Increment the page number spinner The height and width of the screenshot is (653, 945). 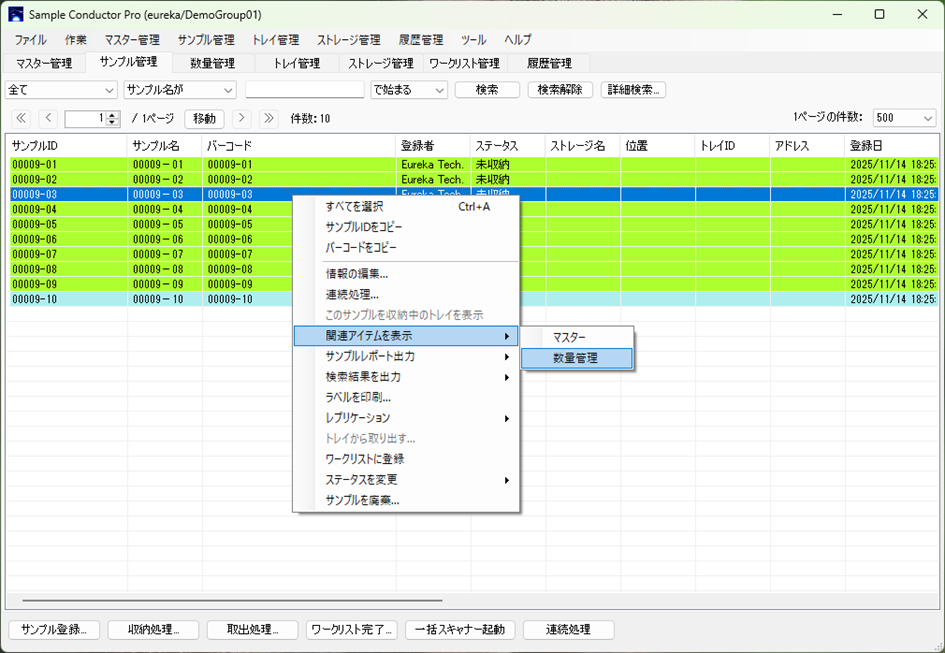point(112,115)
